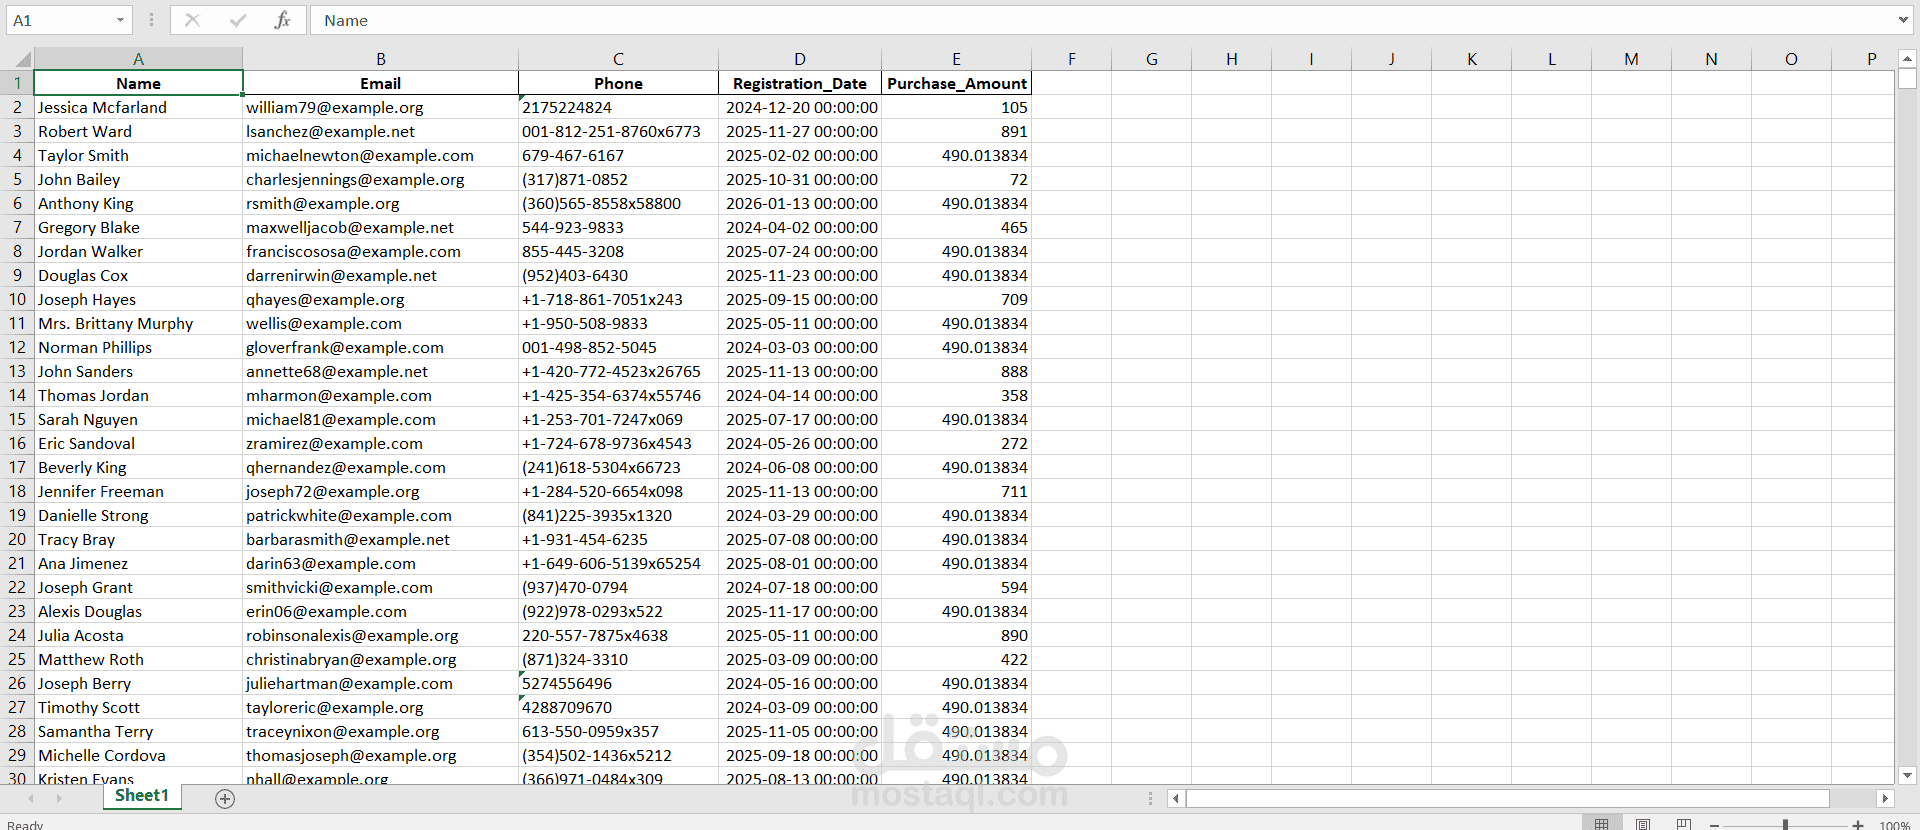Expand the formula bar with the chevron
This screenshot has width=1920, height=830.
tap(1903, 20)
